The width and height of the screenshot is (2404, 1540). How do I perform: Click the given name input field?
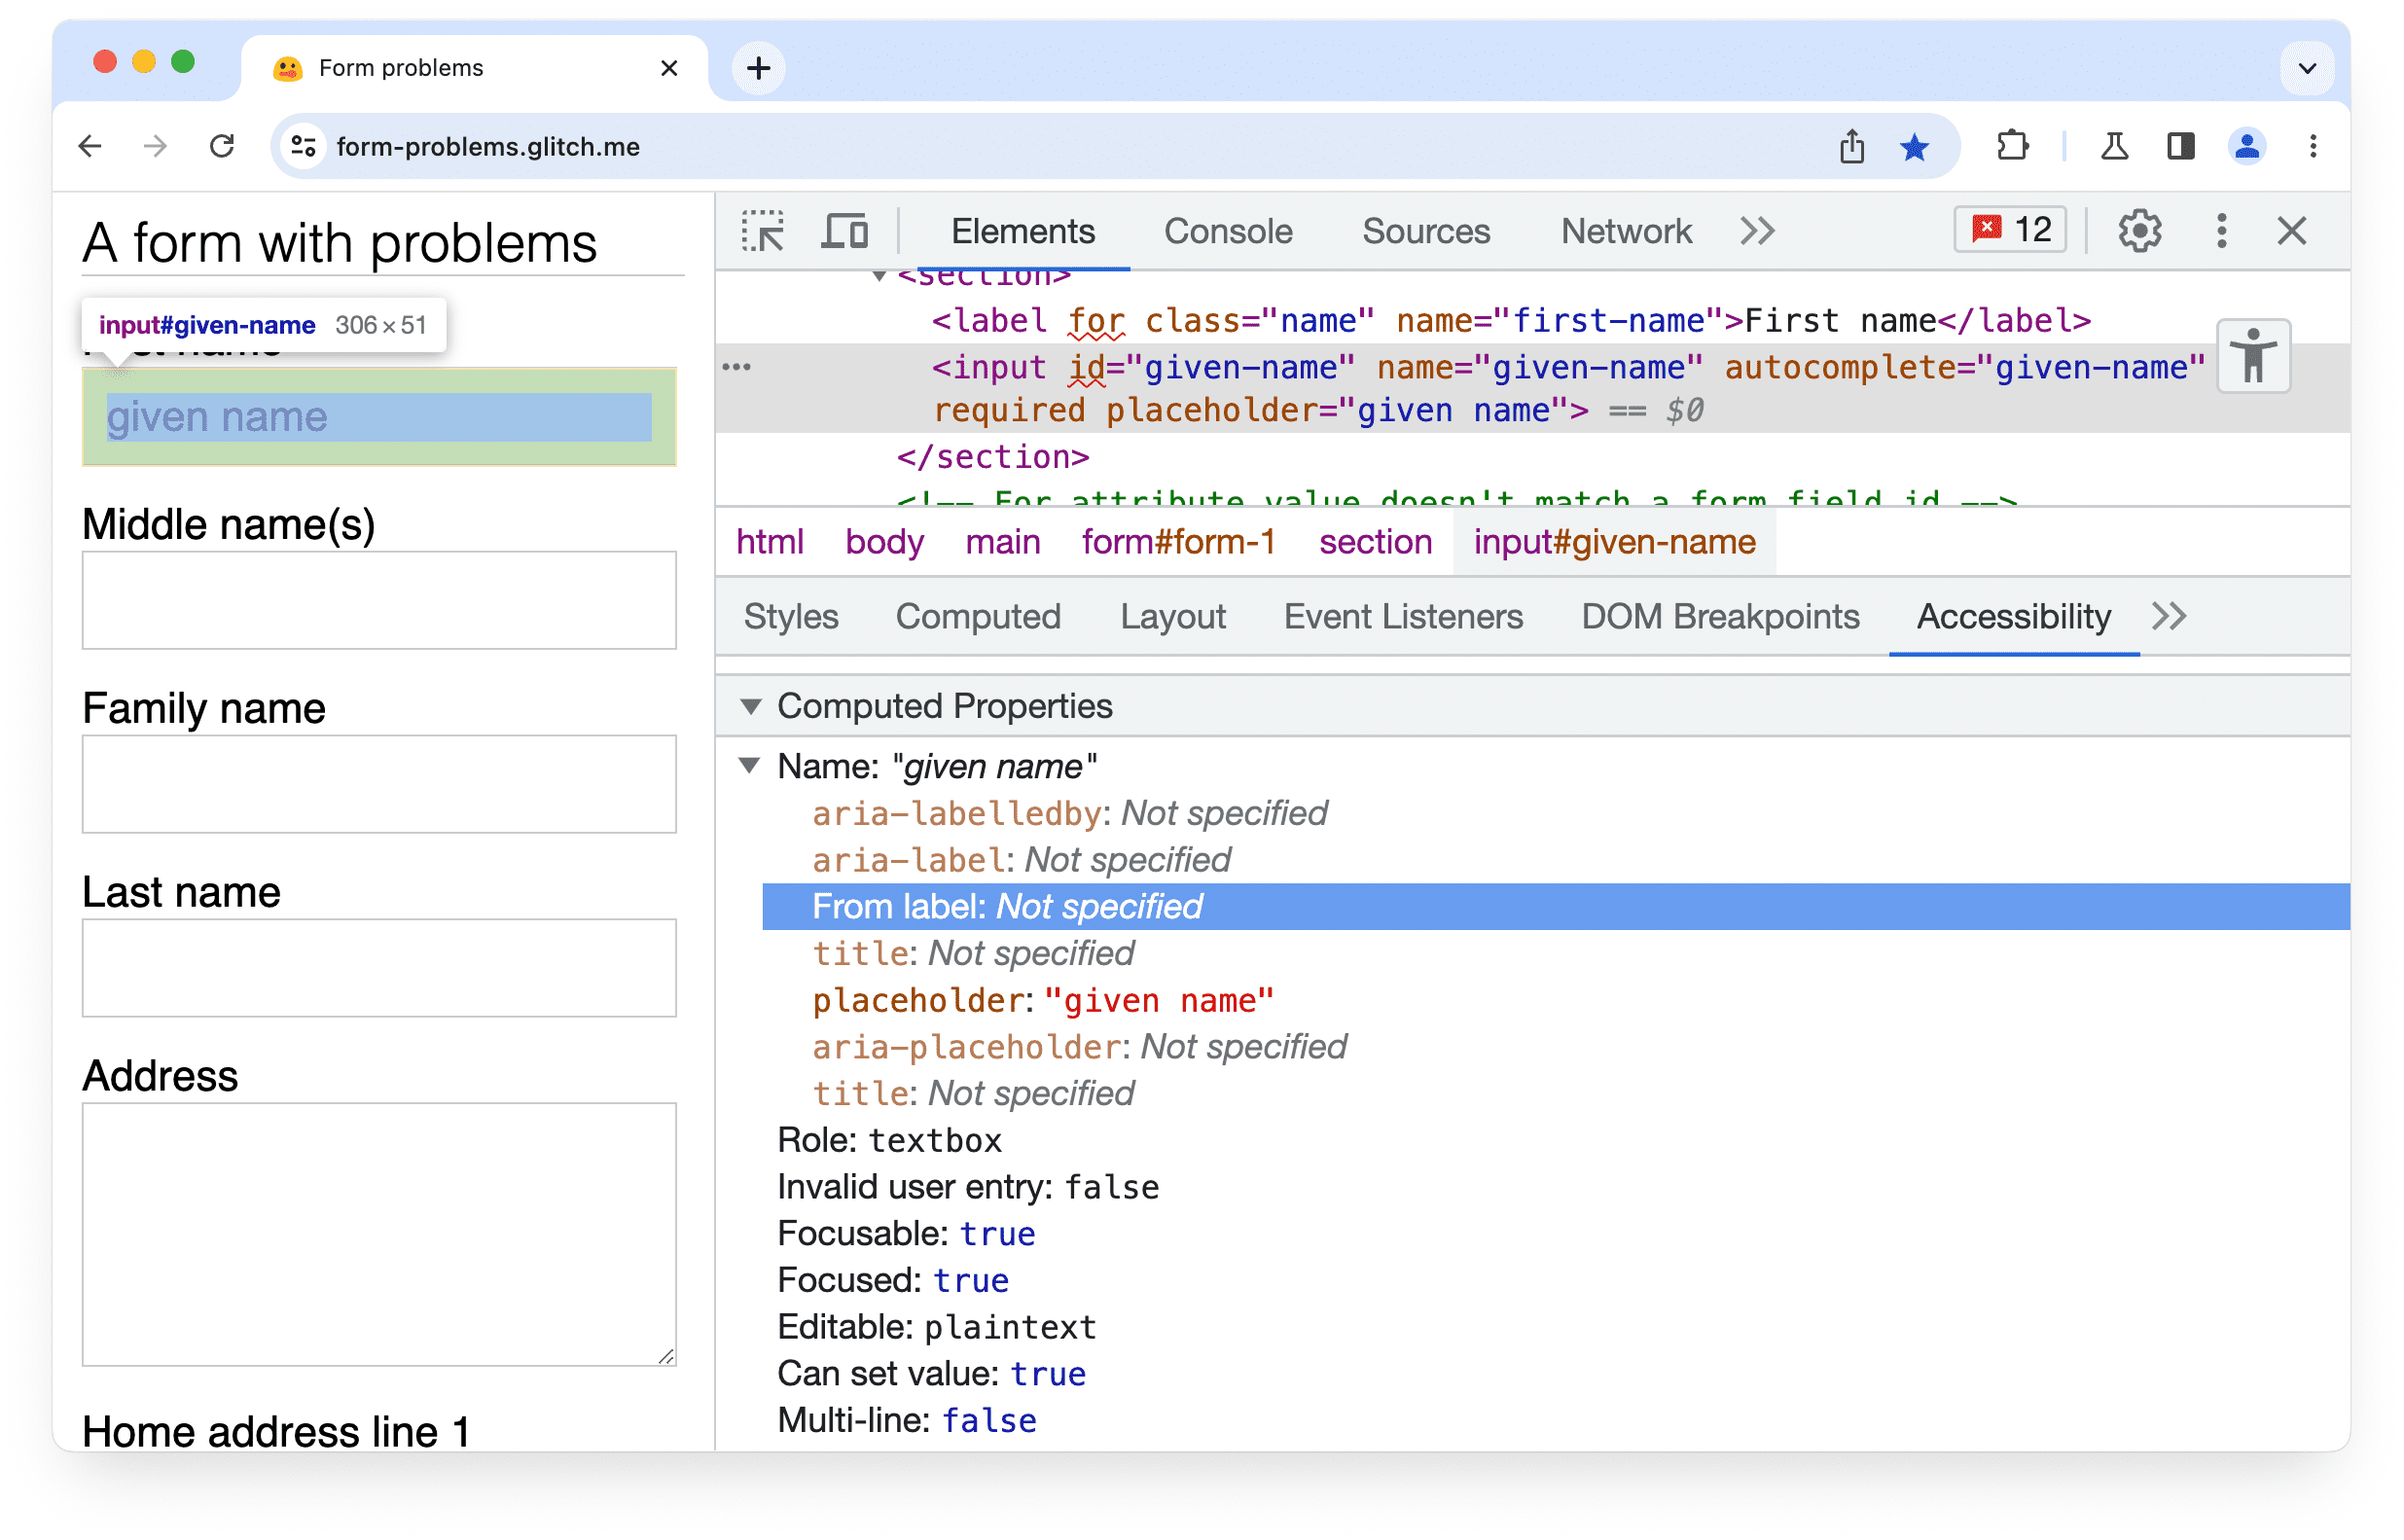pyautogui.click(x=377, y=415)
